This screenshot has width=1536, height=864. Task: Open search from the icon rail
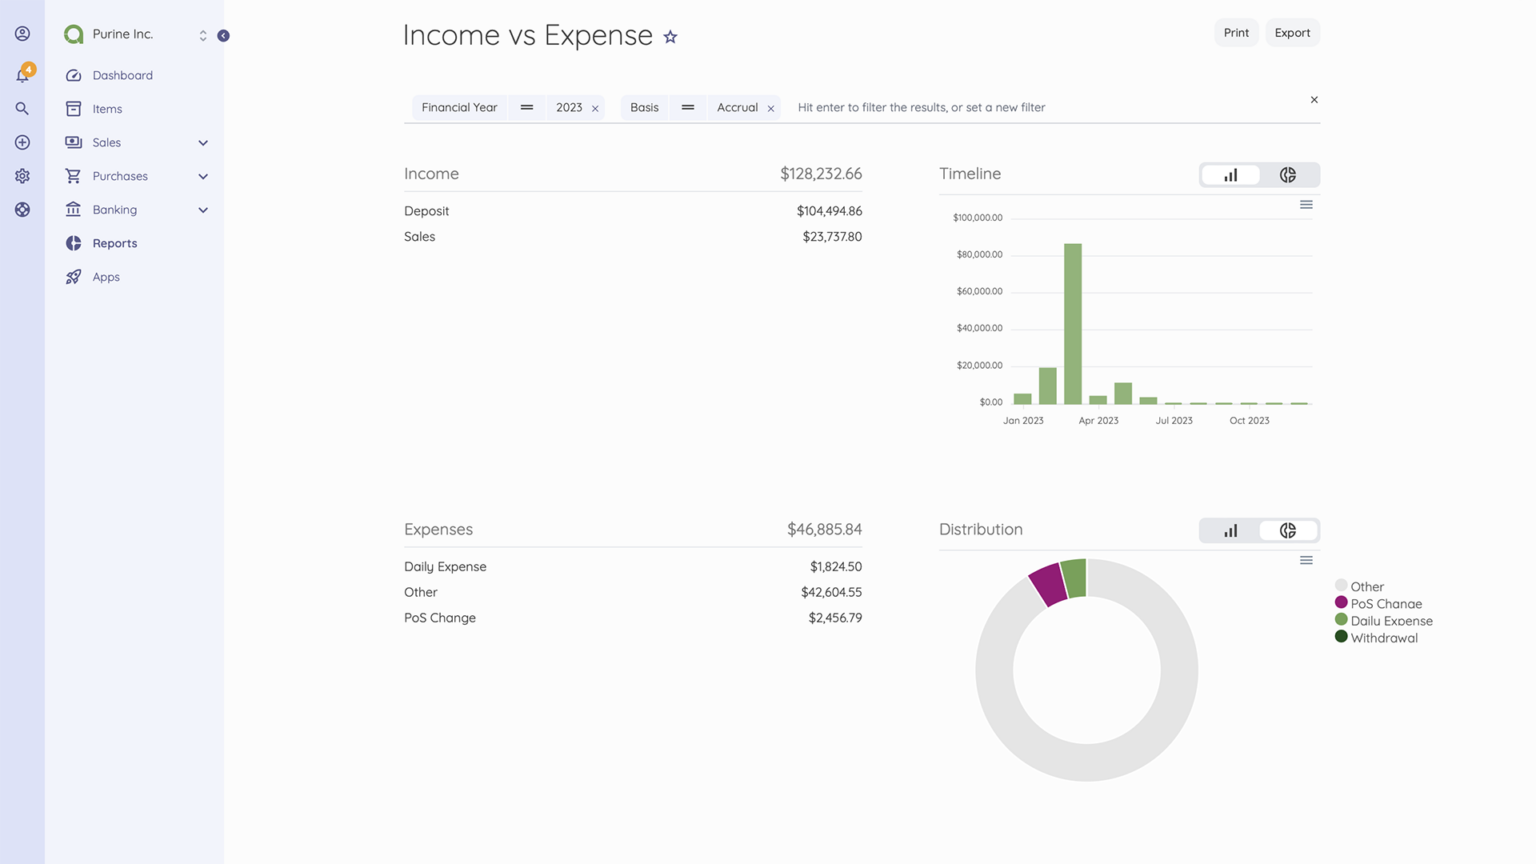tap(22, 109)
